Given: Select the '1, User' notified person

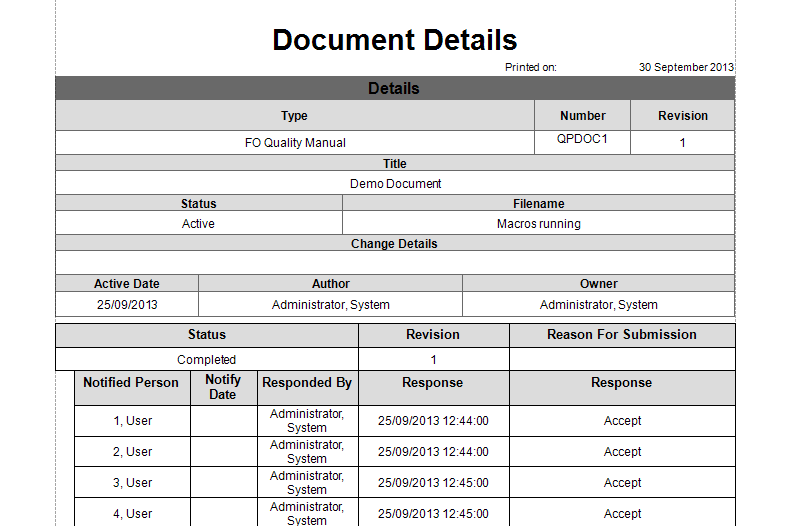Looking at the screenshot, I should pos(133,421).
